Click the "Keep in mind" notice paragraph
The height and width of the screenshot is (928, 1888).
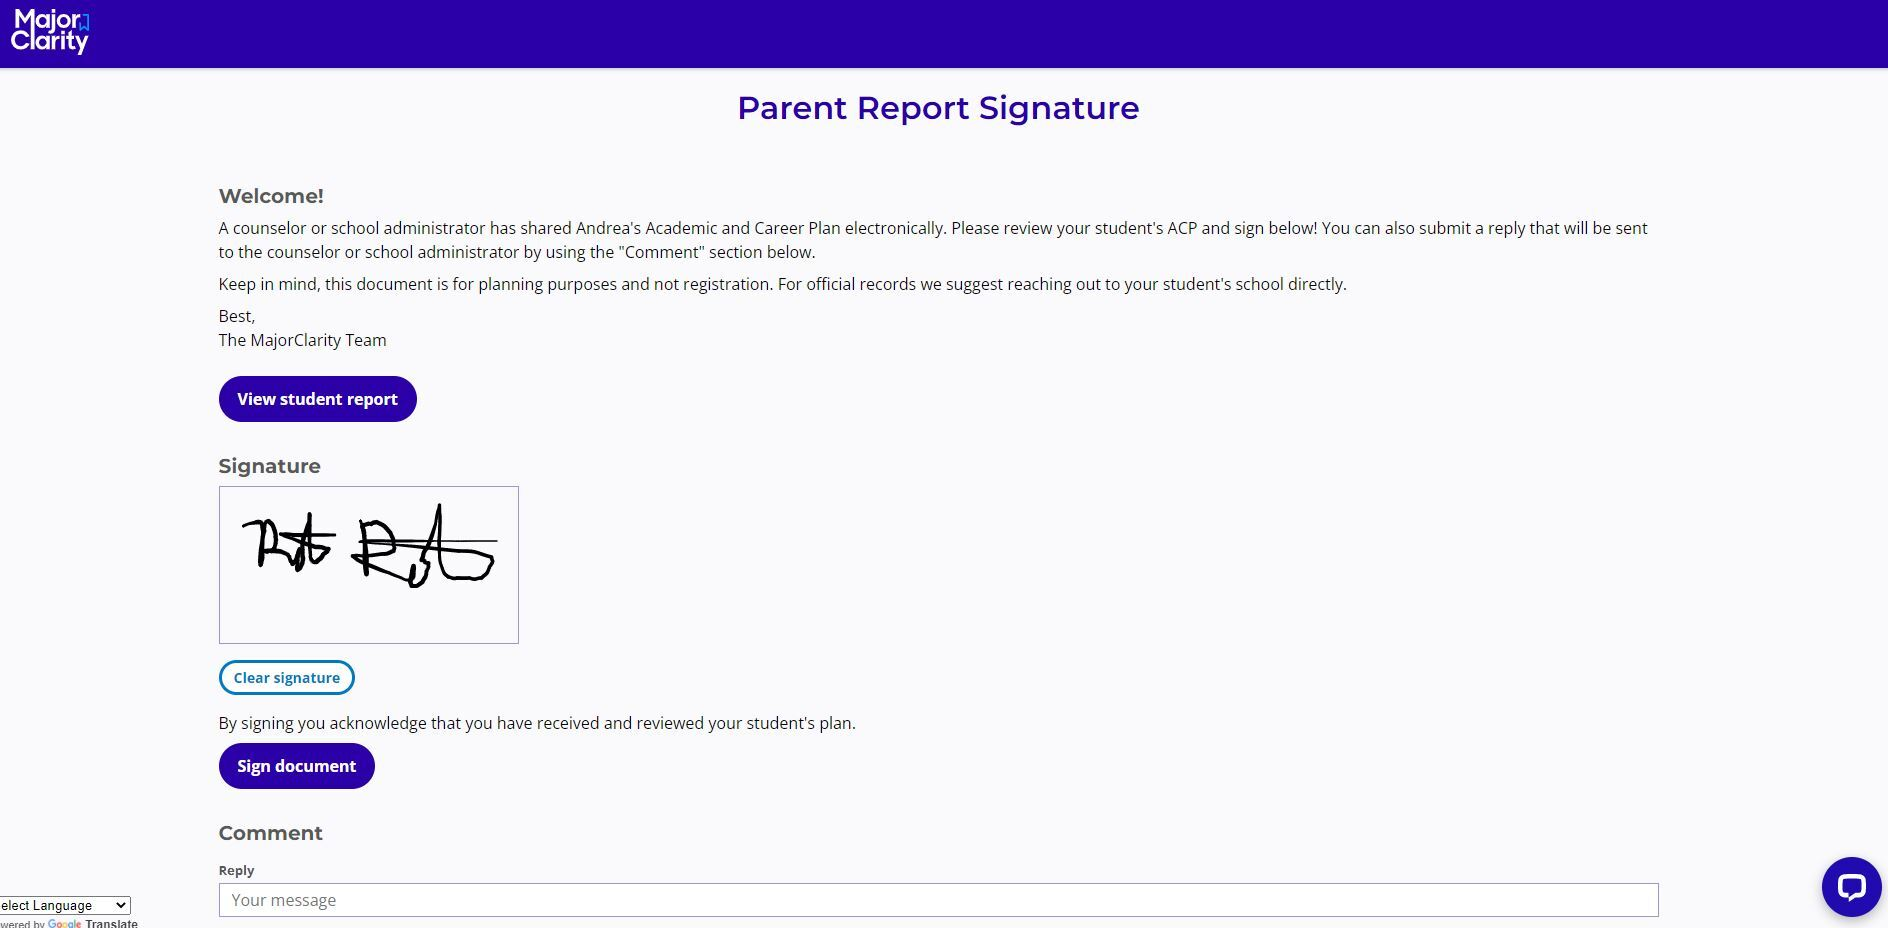[782, 284]
